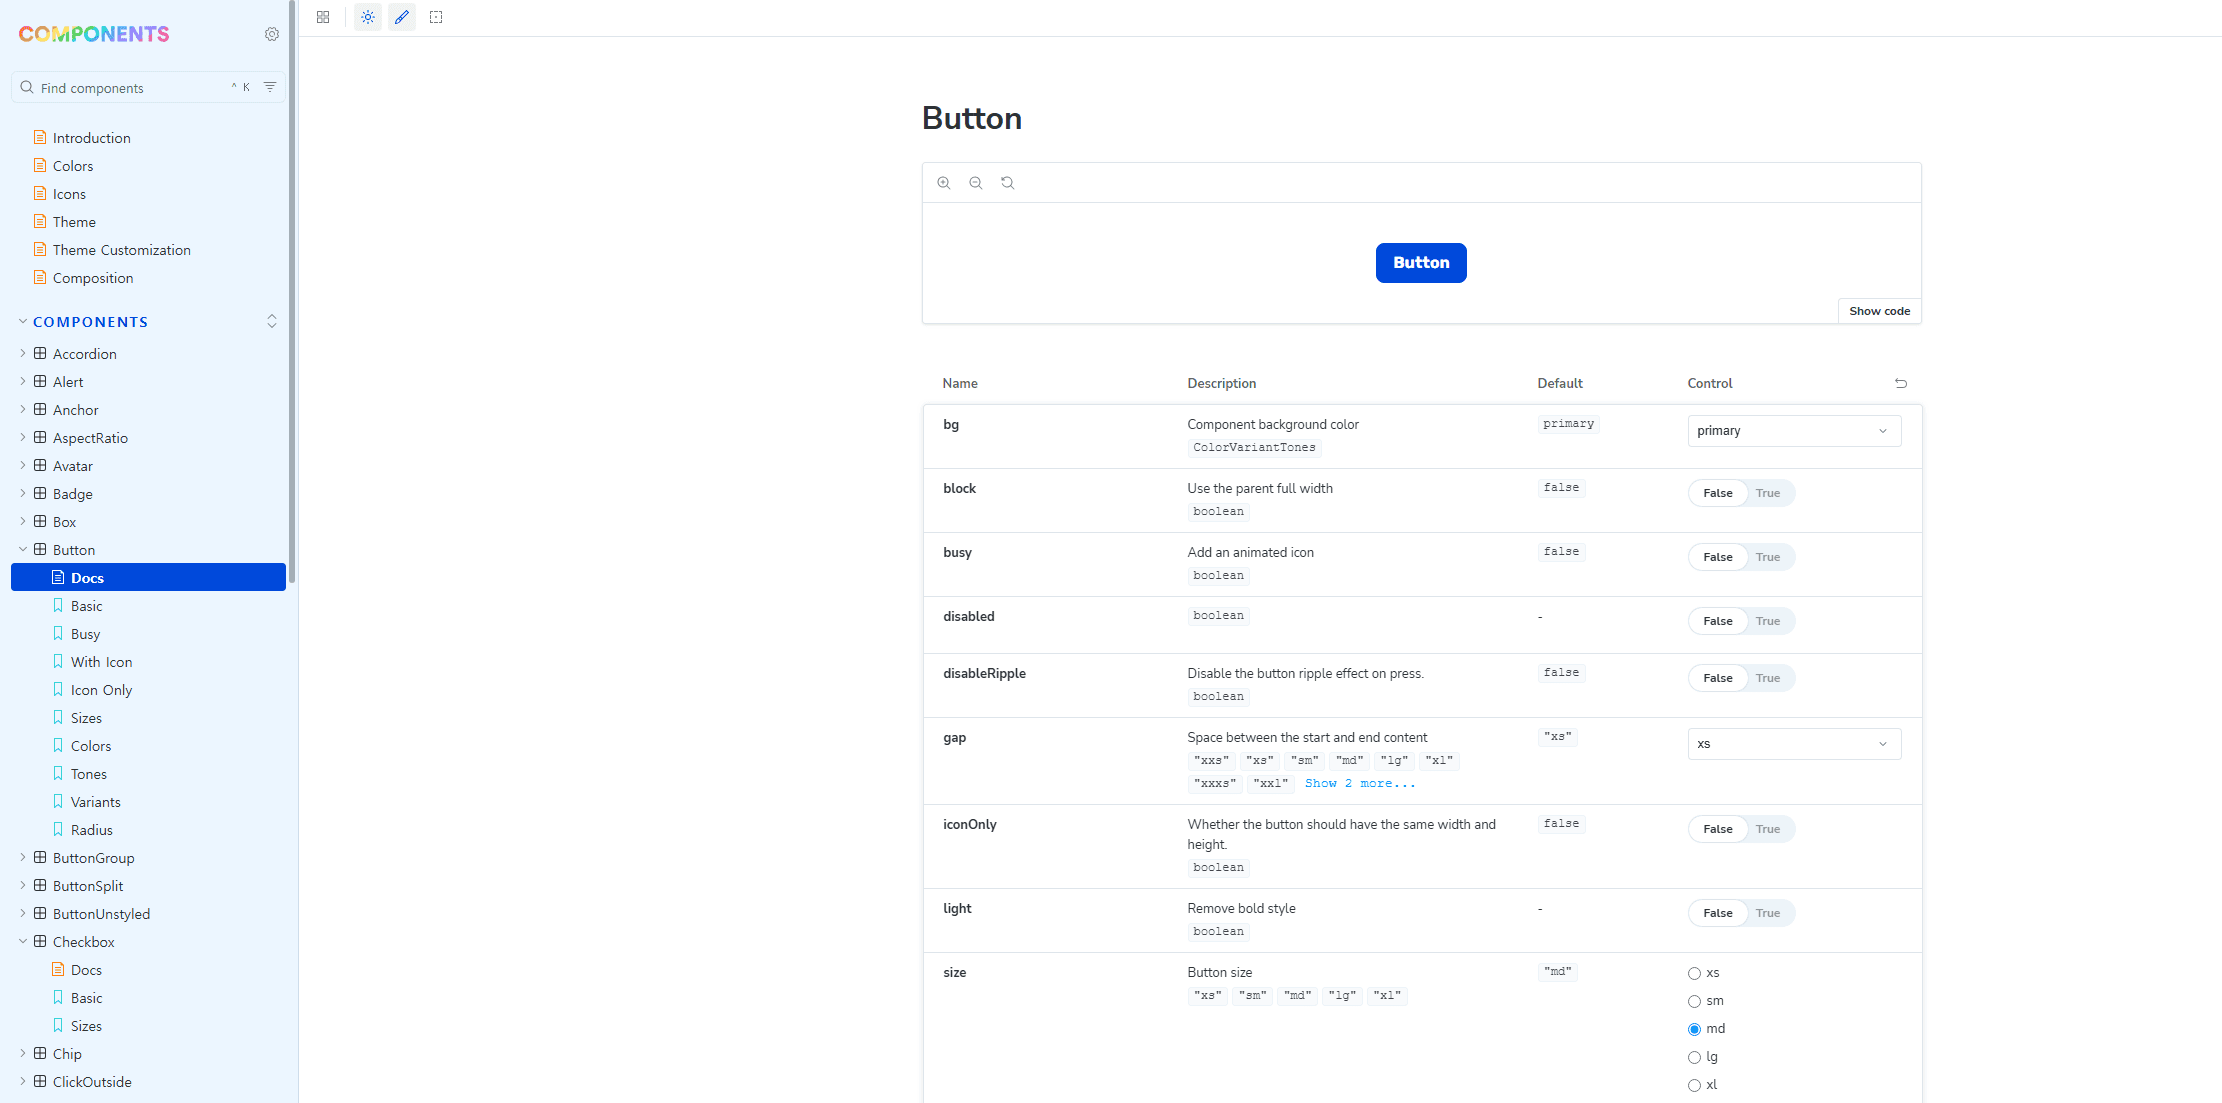The image size is (2222, 1103).
Task: Click the dashed outline toolbar icon
Action: (x=436, y=17)
